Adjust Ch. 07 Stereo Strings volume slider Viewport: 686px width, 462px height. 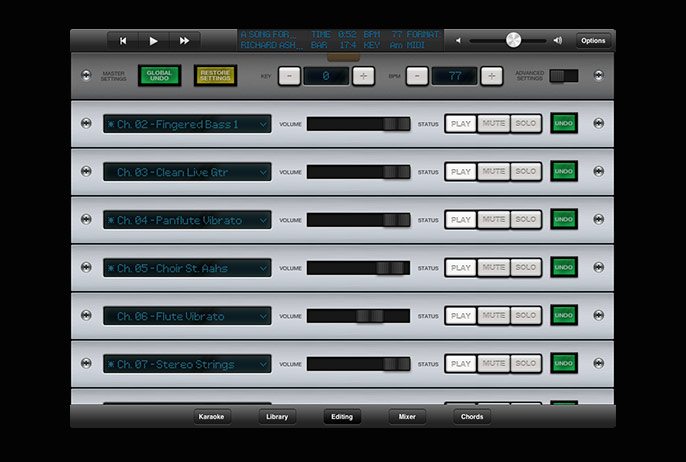pos(396,364)
